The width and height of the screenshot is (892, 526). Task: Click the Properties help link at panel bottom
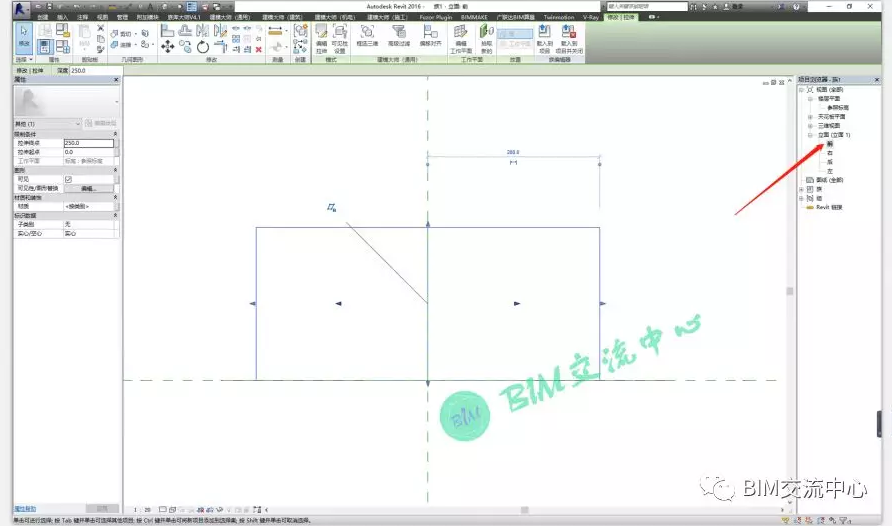(x=25, y=508)
